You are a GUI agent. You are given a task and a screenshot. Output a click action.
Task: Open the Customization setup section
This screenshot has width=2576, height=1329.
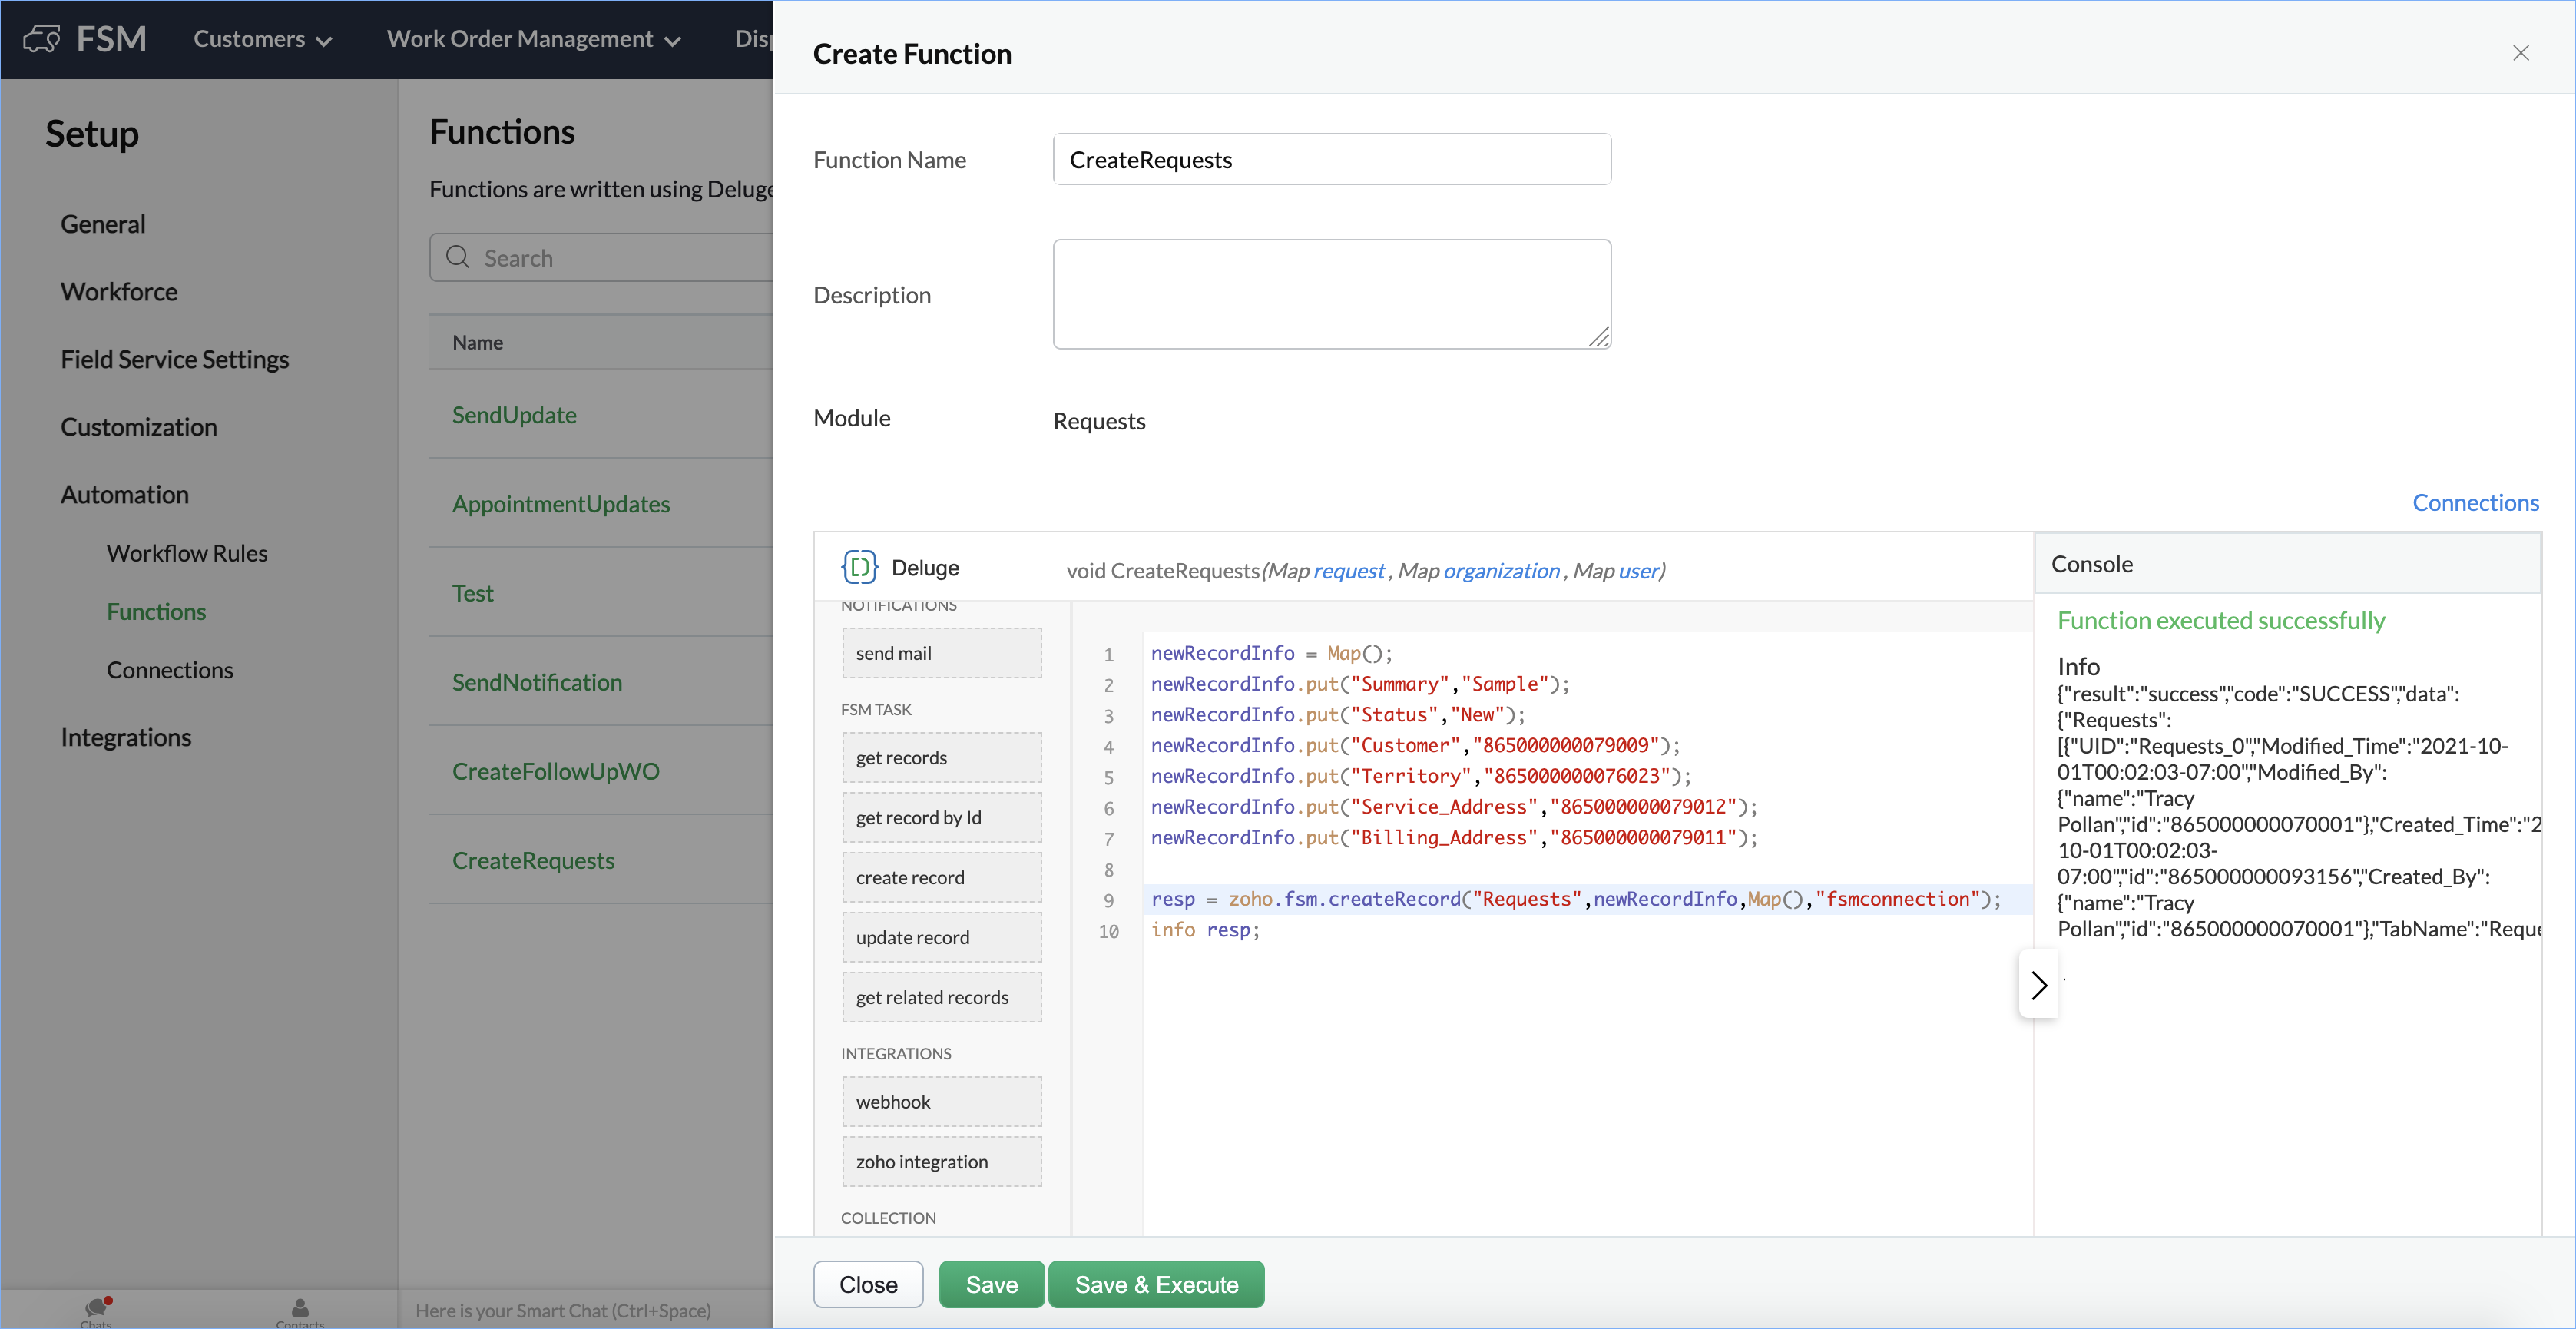pyautogui.click(x=139, y=427)
